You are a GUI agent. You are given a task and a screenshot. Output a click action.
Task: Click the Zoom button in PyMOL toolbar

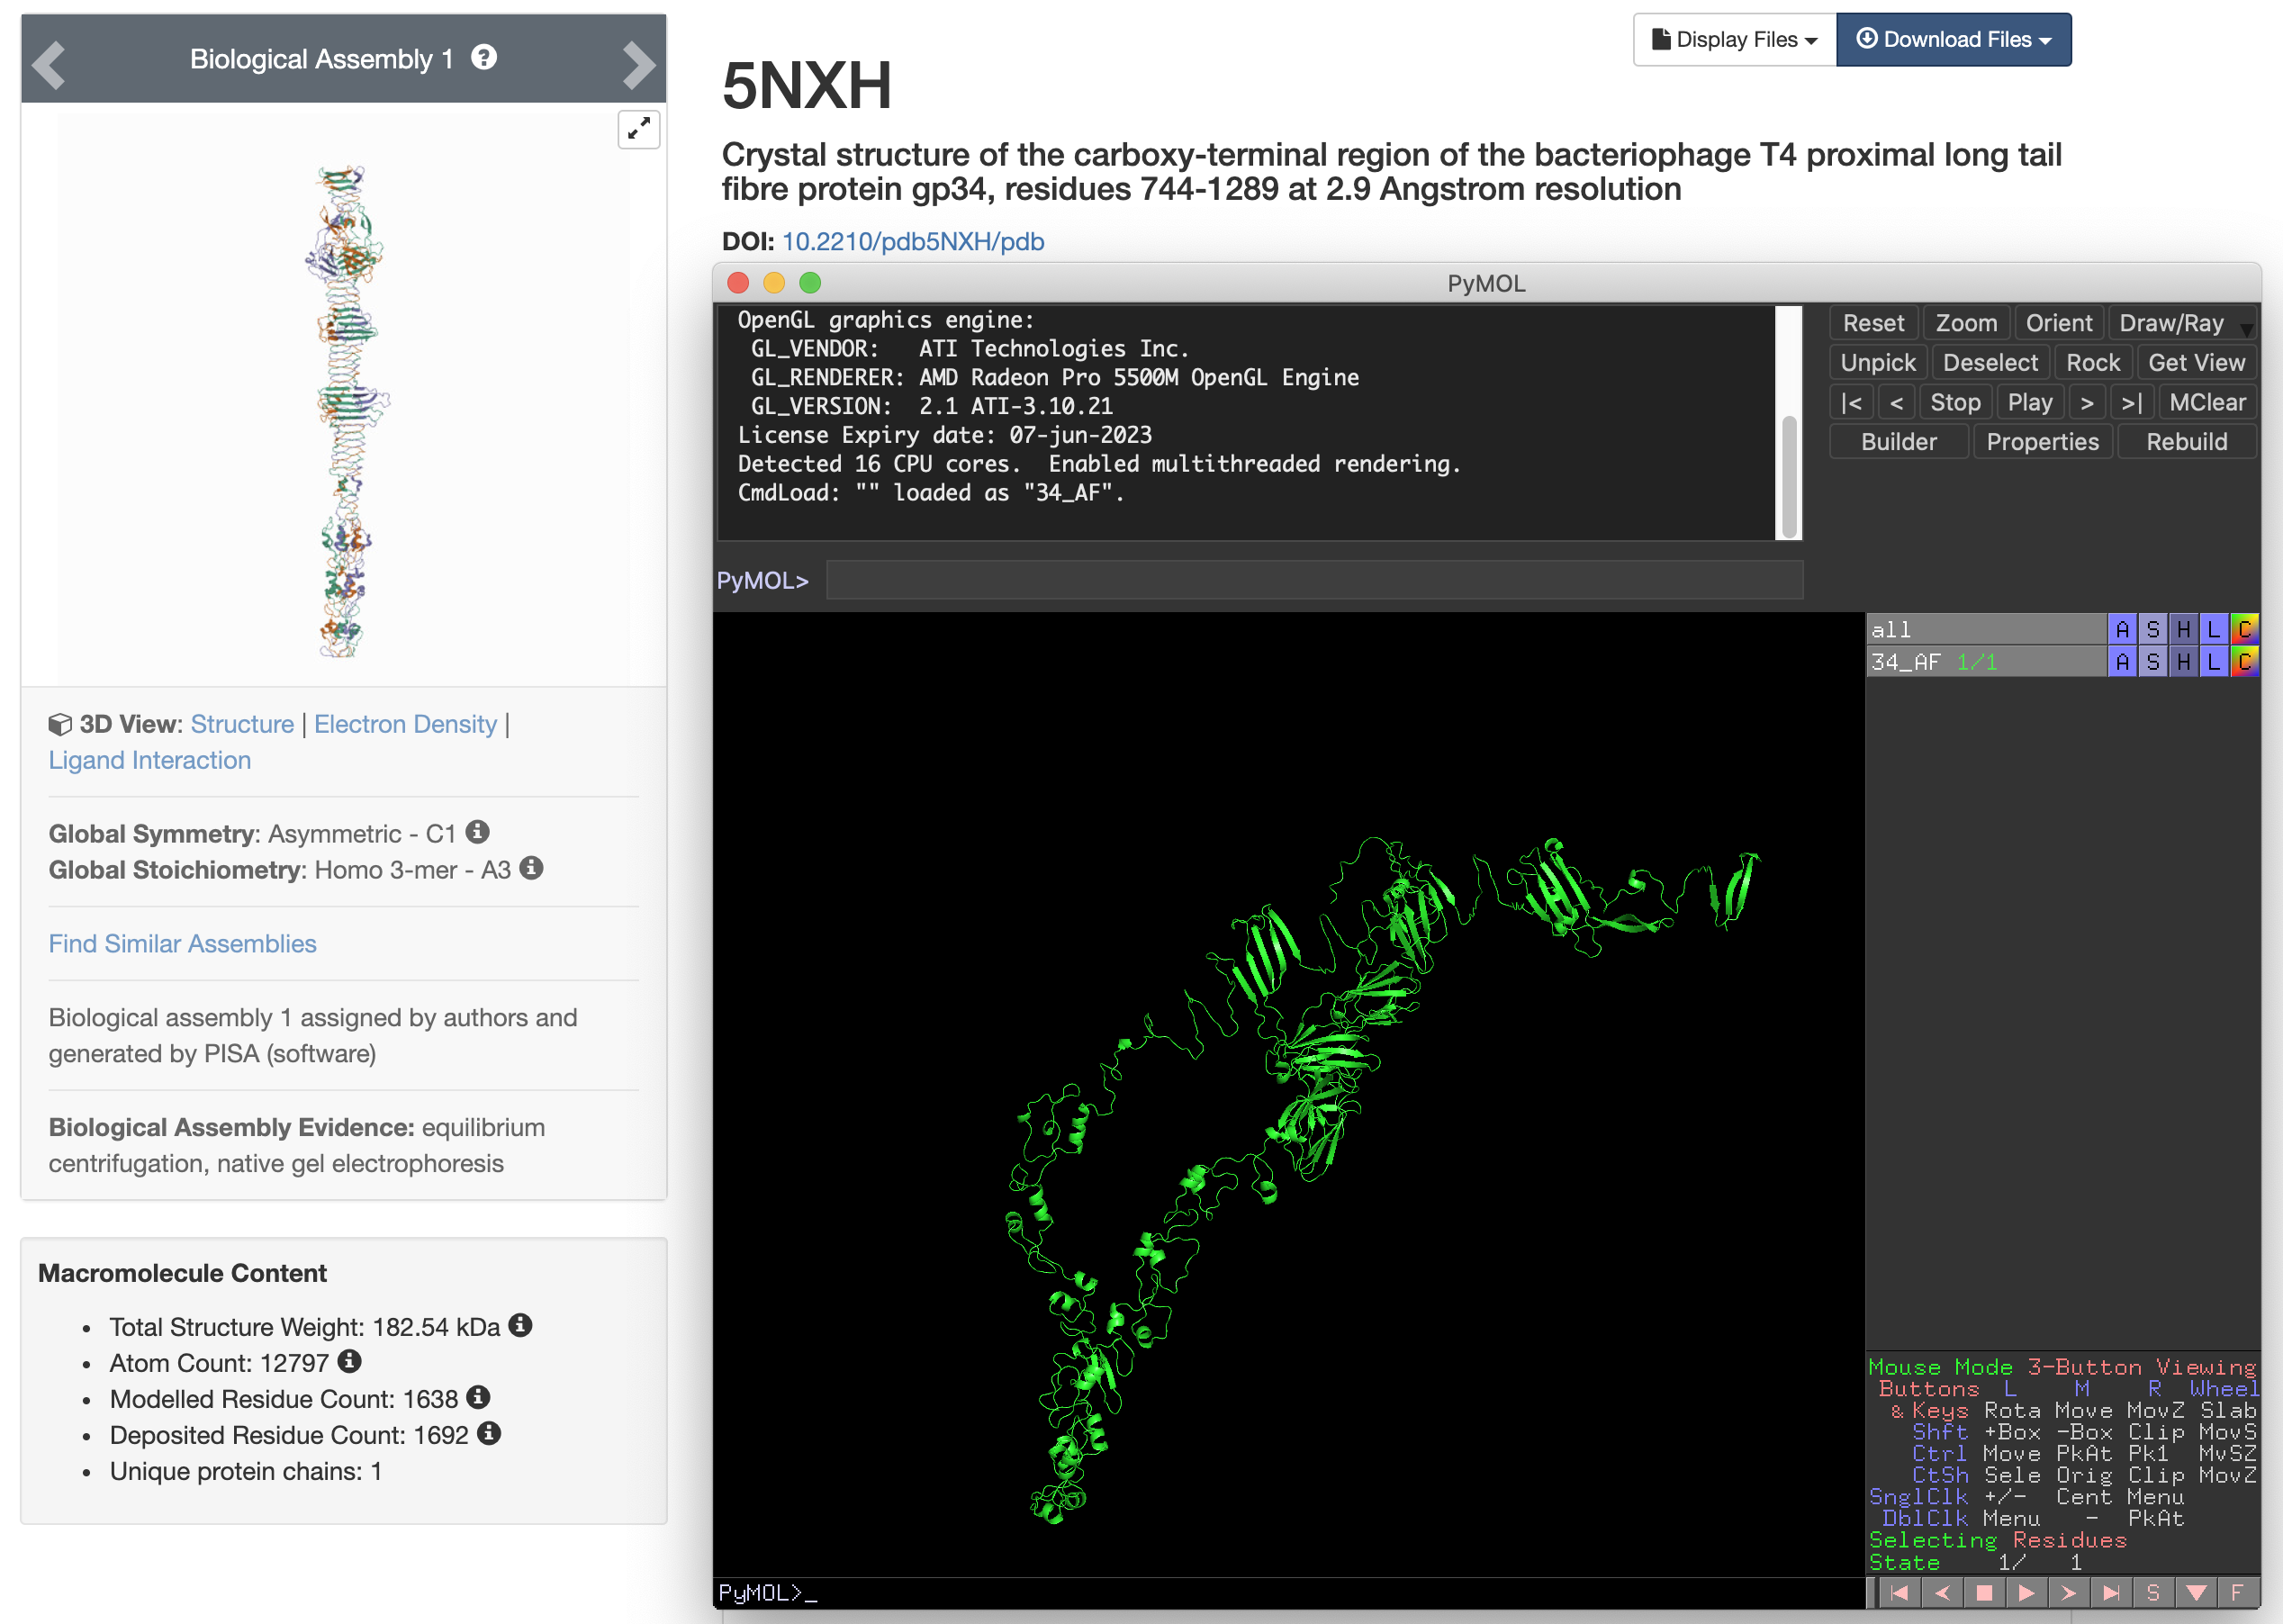click(x=1963, y=323)
